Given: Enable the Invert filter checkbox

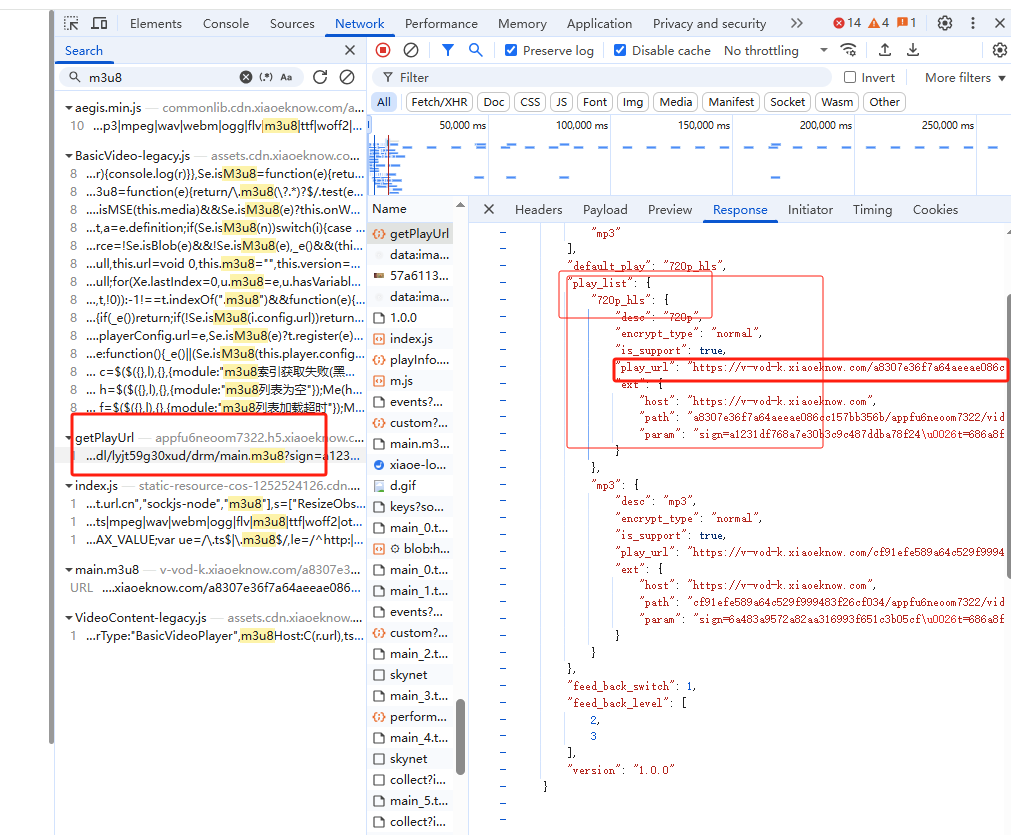Looking at the screenshot, I should [850, 77].
